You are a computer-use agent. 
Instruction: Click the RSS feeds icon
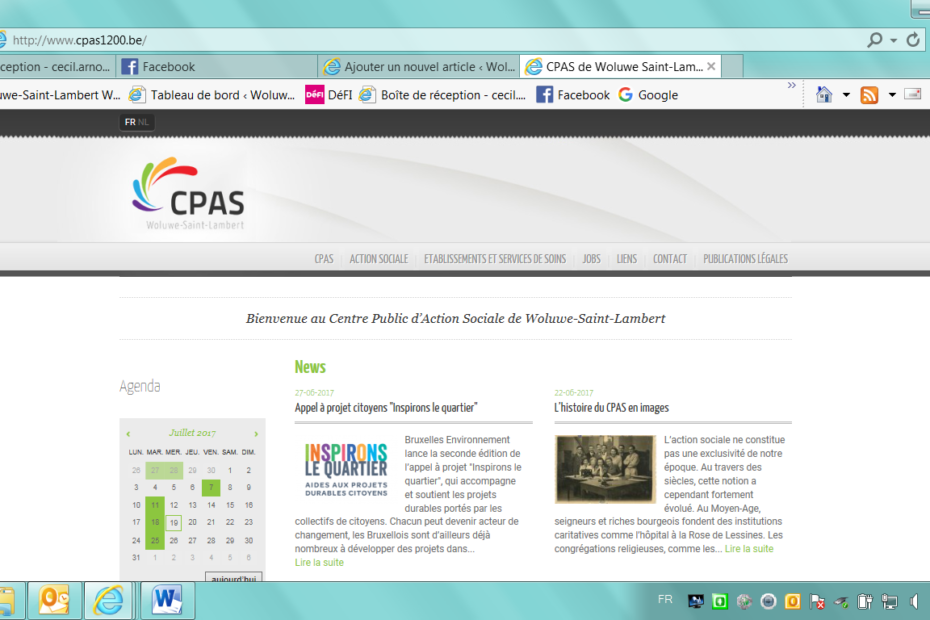[x=869, y=95]
